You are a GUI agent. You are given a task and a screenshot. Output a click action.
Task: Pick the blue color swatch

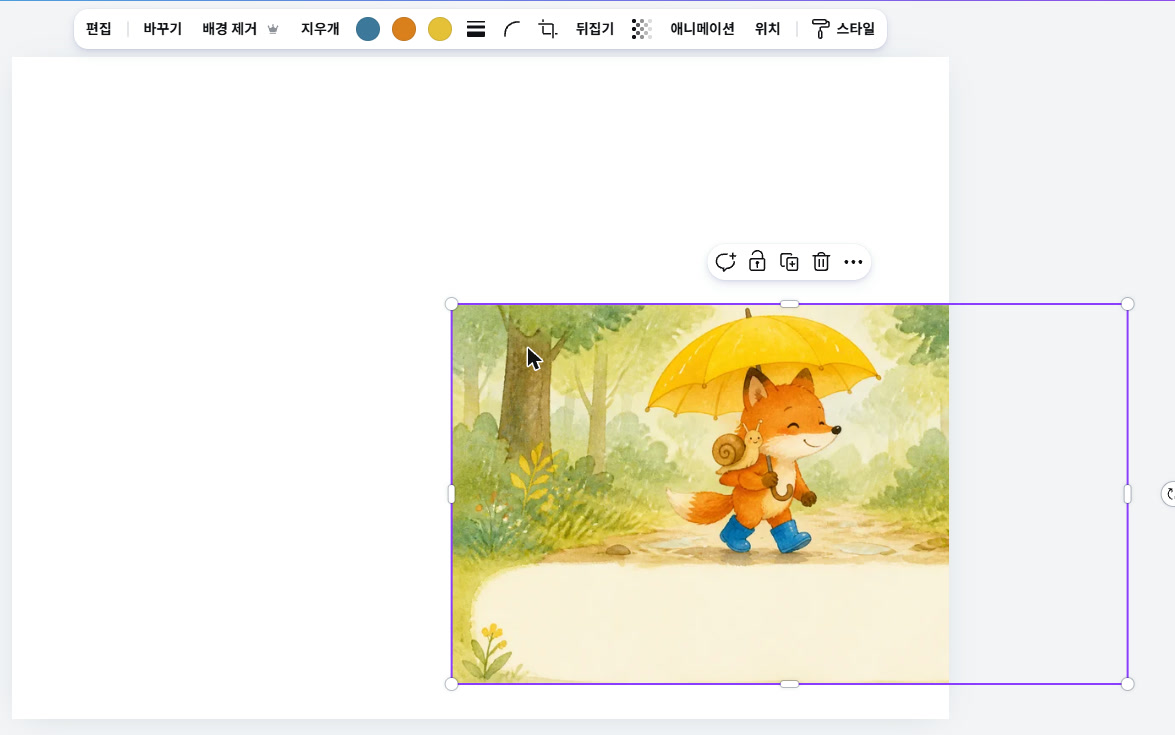pyautogui.click(x=368, y=29)
